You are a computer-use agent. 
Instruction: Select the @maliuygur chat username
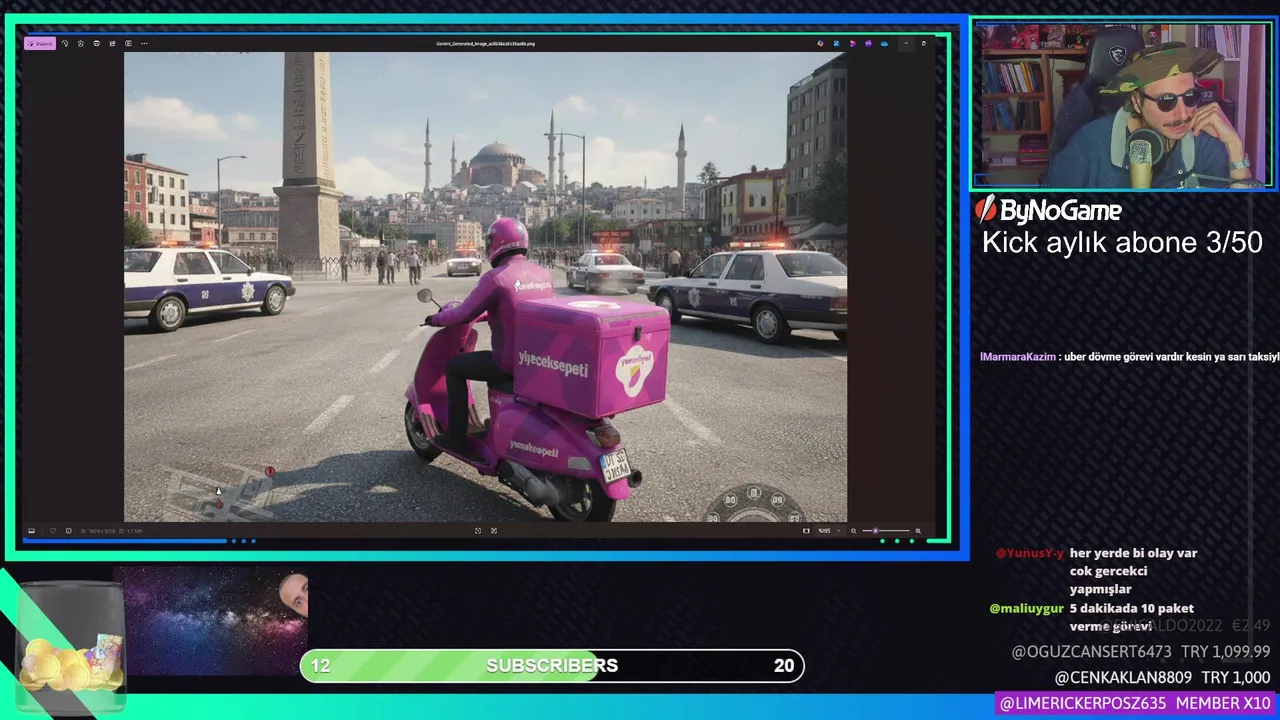[x=1027, y=608]
